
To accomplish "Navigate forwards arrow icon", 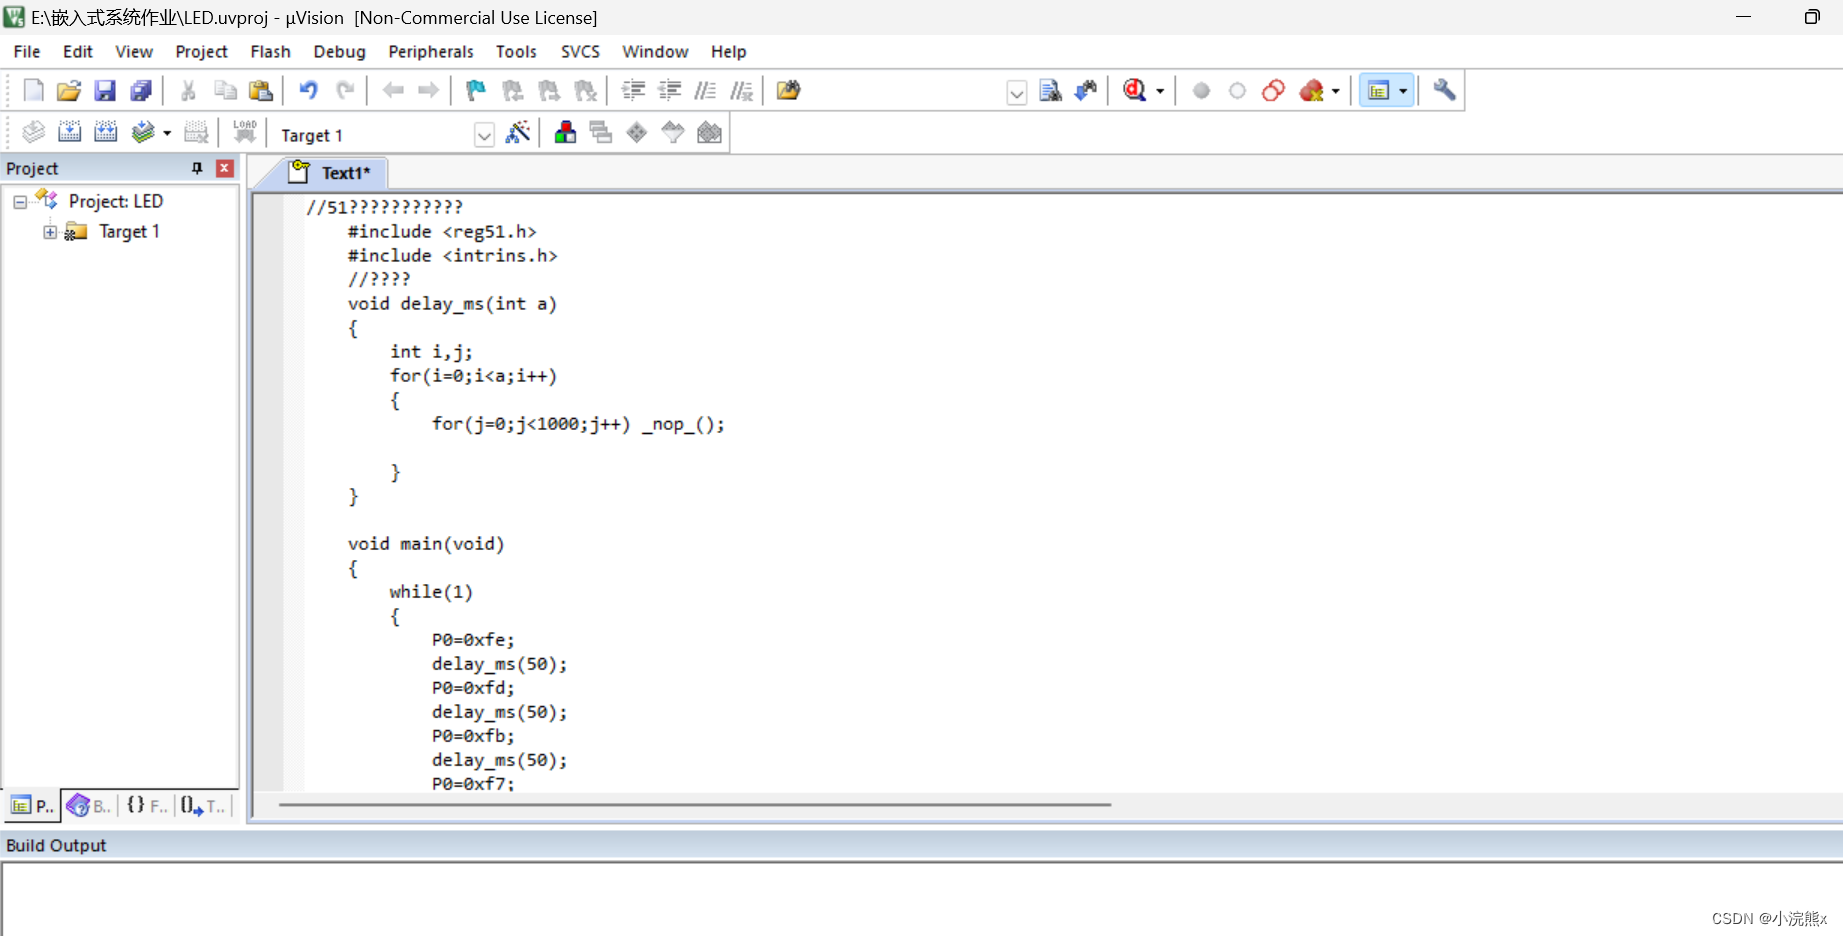I will (429, 91).
